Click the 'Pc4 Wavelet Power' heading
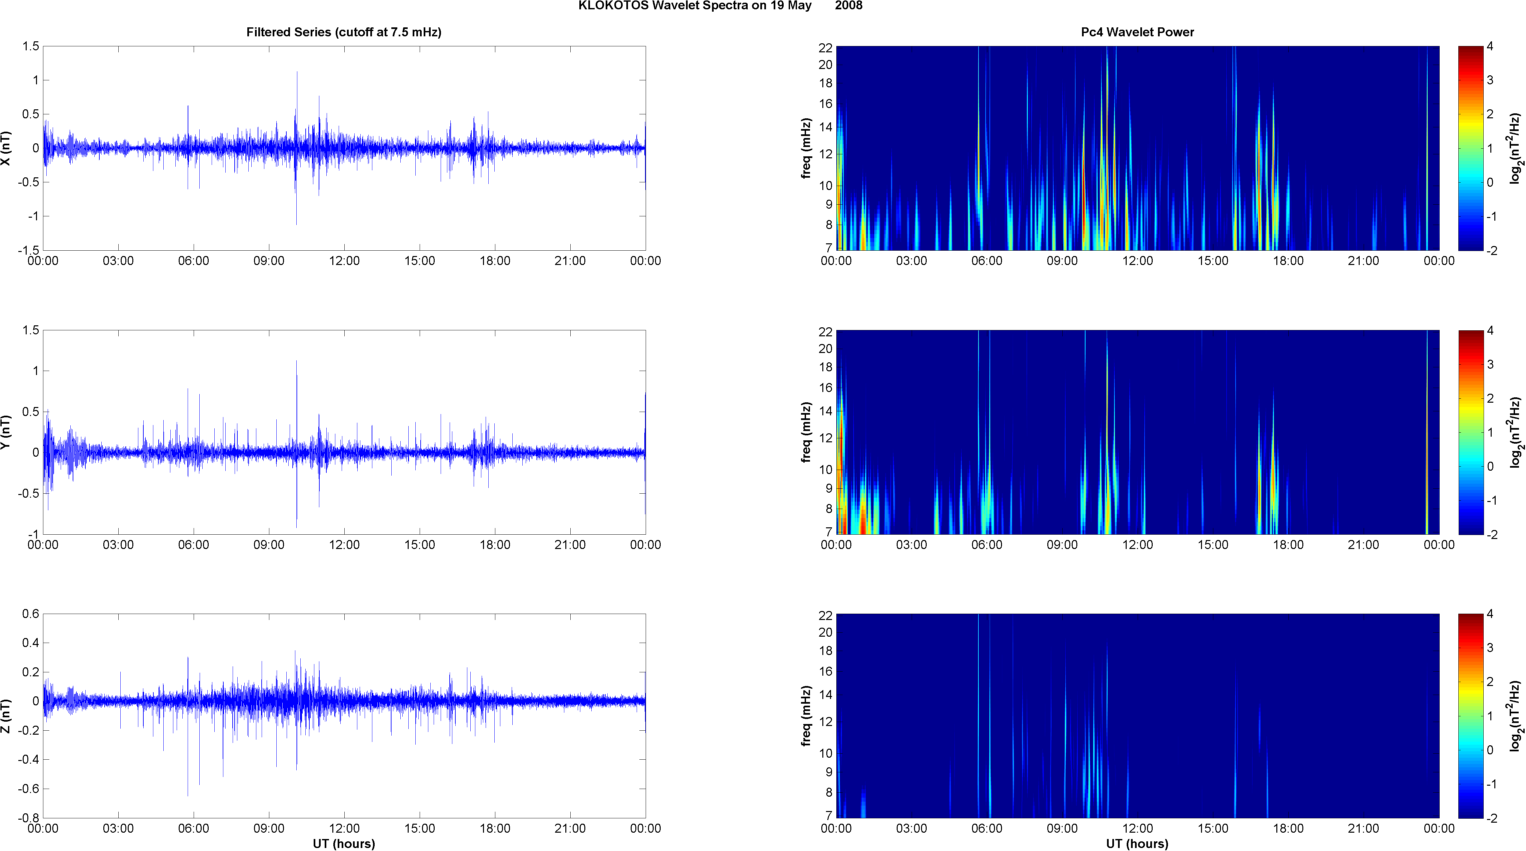The width and height of the screenshot is (1526, 851). point(1137,32)
